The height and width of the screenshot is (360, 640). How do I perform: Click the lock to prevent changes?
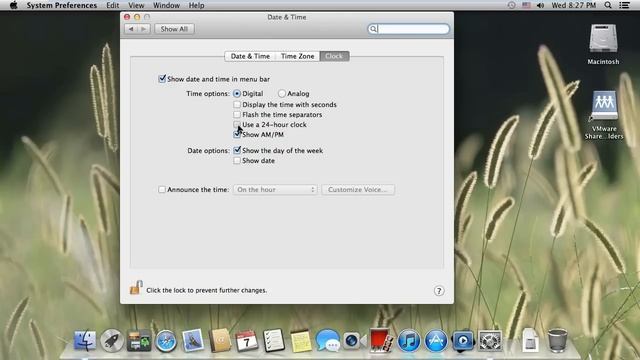click(x=136, y=288)
